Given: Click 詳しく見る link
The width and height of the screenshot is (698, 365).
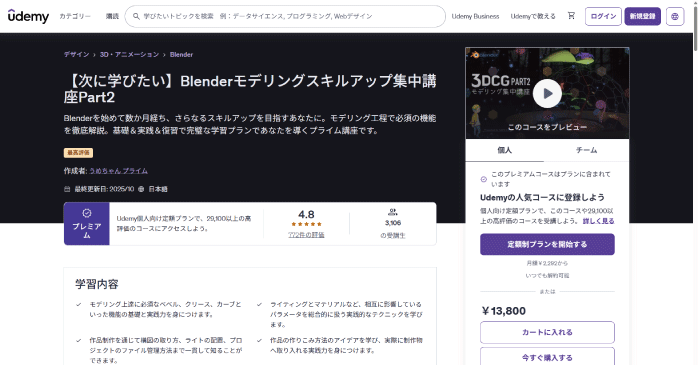Looking at the screenshot, I should pos(598,221).
